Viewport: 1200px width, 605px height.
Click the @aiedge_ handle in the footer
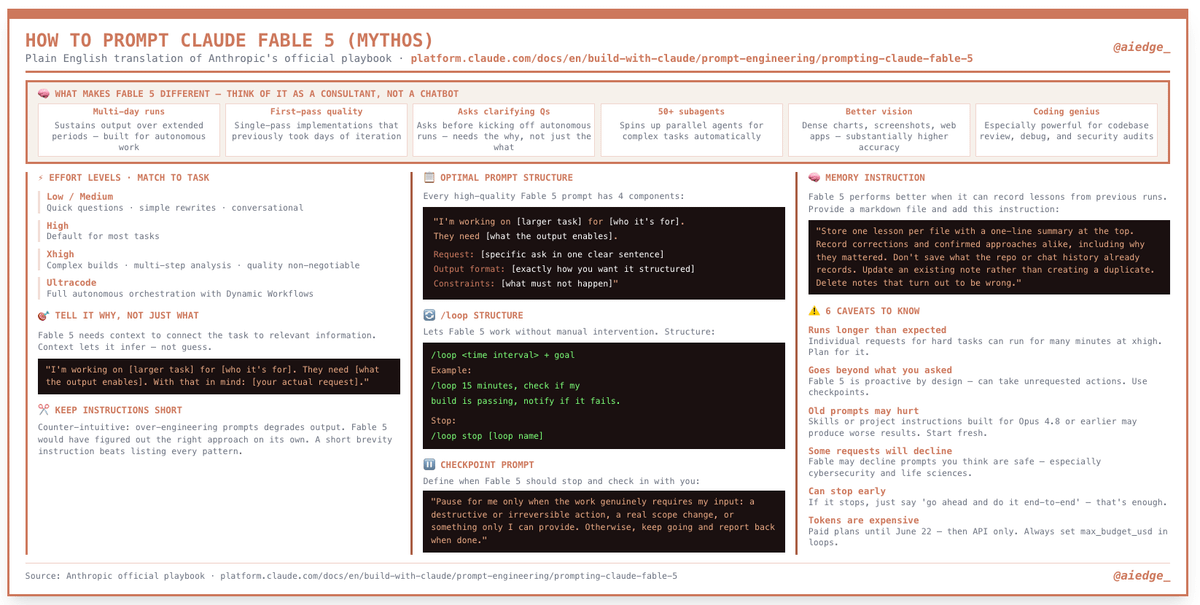(1141, 576)
